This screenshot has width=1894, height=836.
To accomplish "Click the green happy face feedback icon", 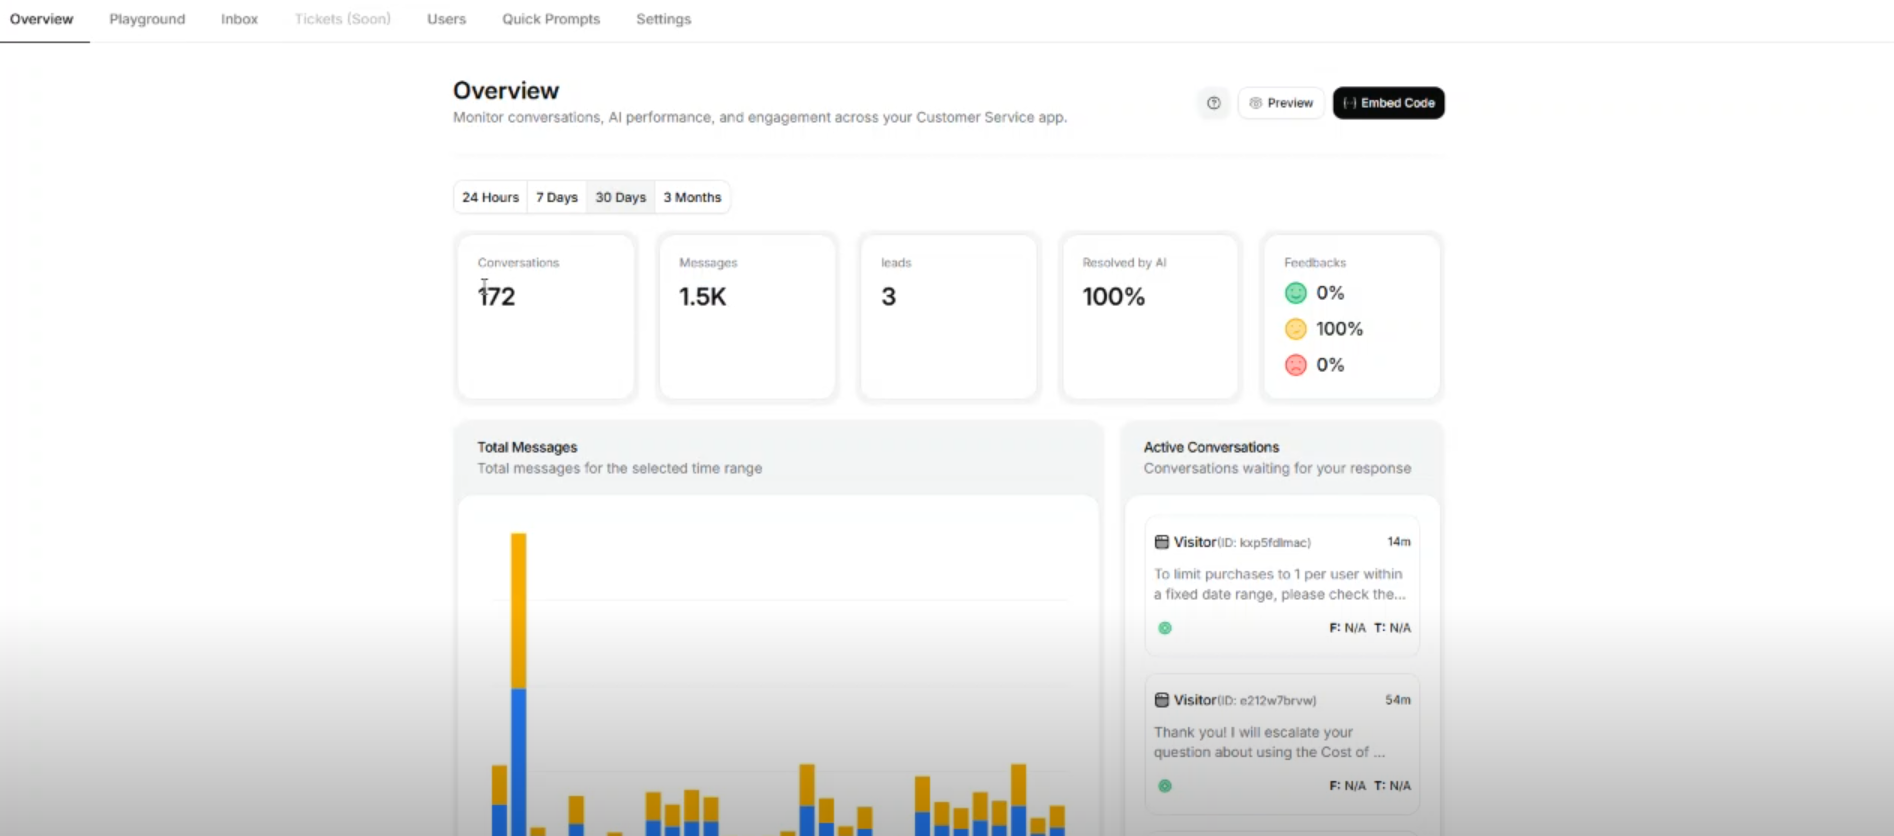I will [x=1295, y=293].
